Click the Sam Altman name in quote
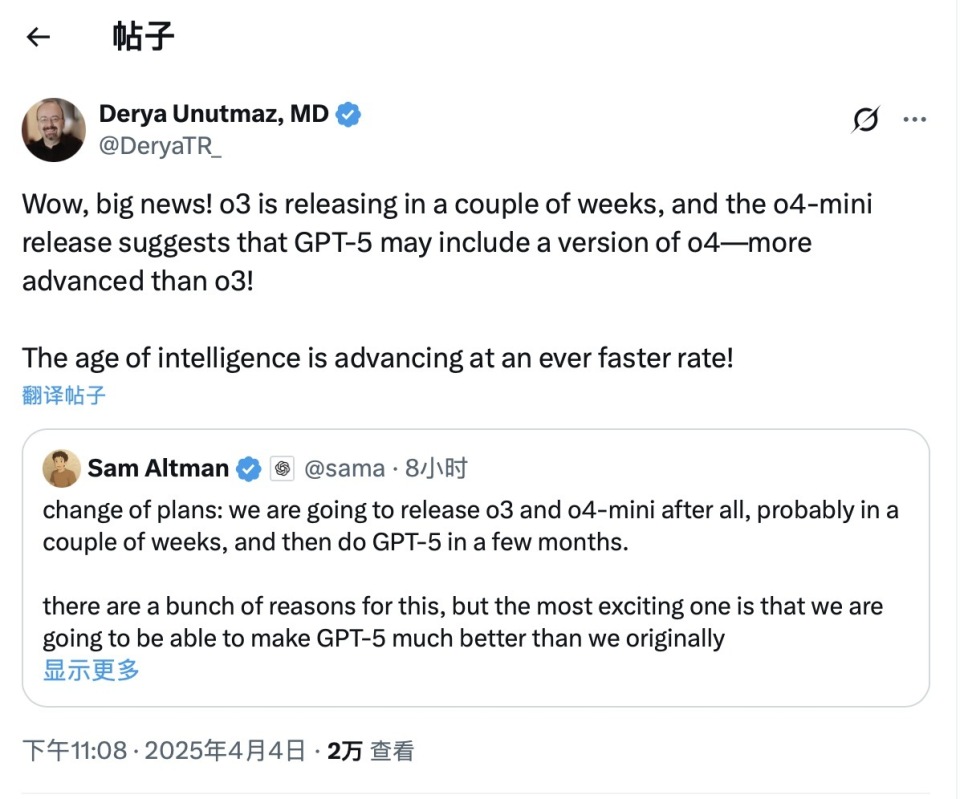Image resolution: width=960 pixels, height=799 pixels. (x=158, y=468)
